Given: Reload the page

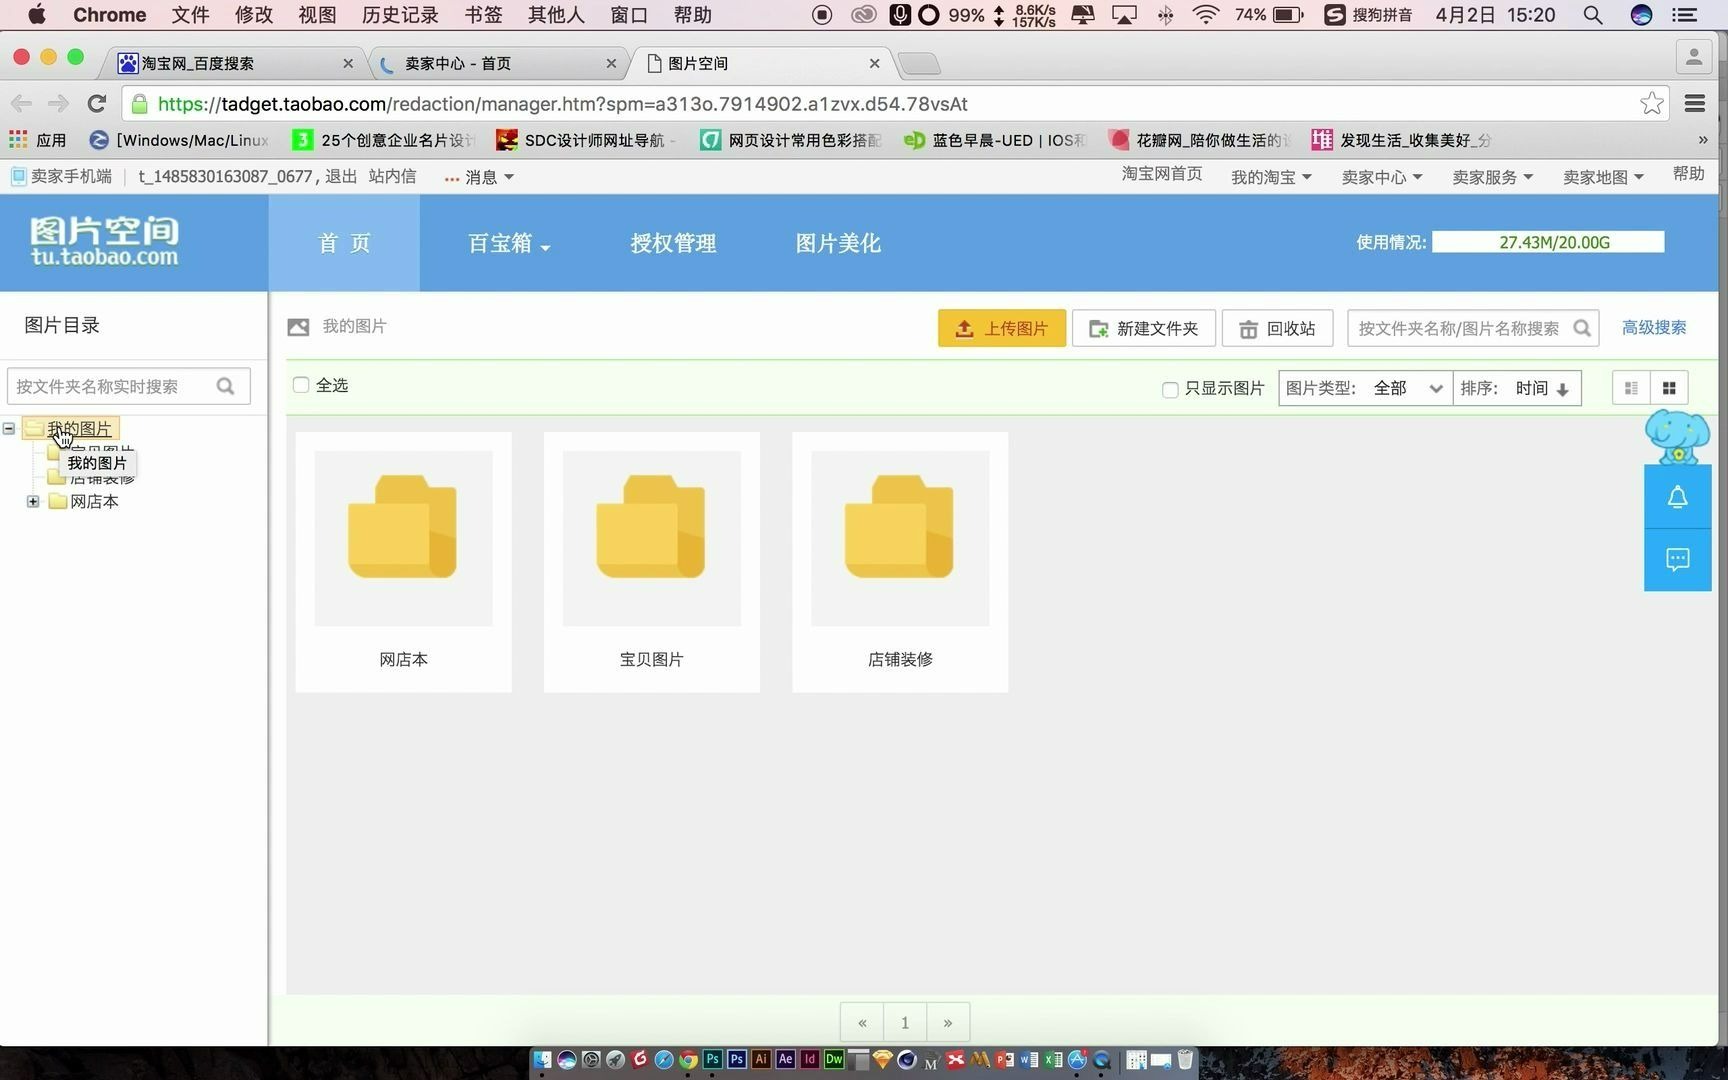Looking at the screenshot, I should [x=97, y=103].
